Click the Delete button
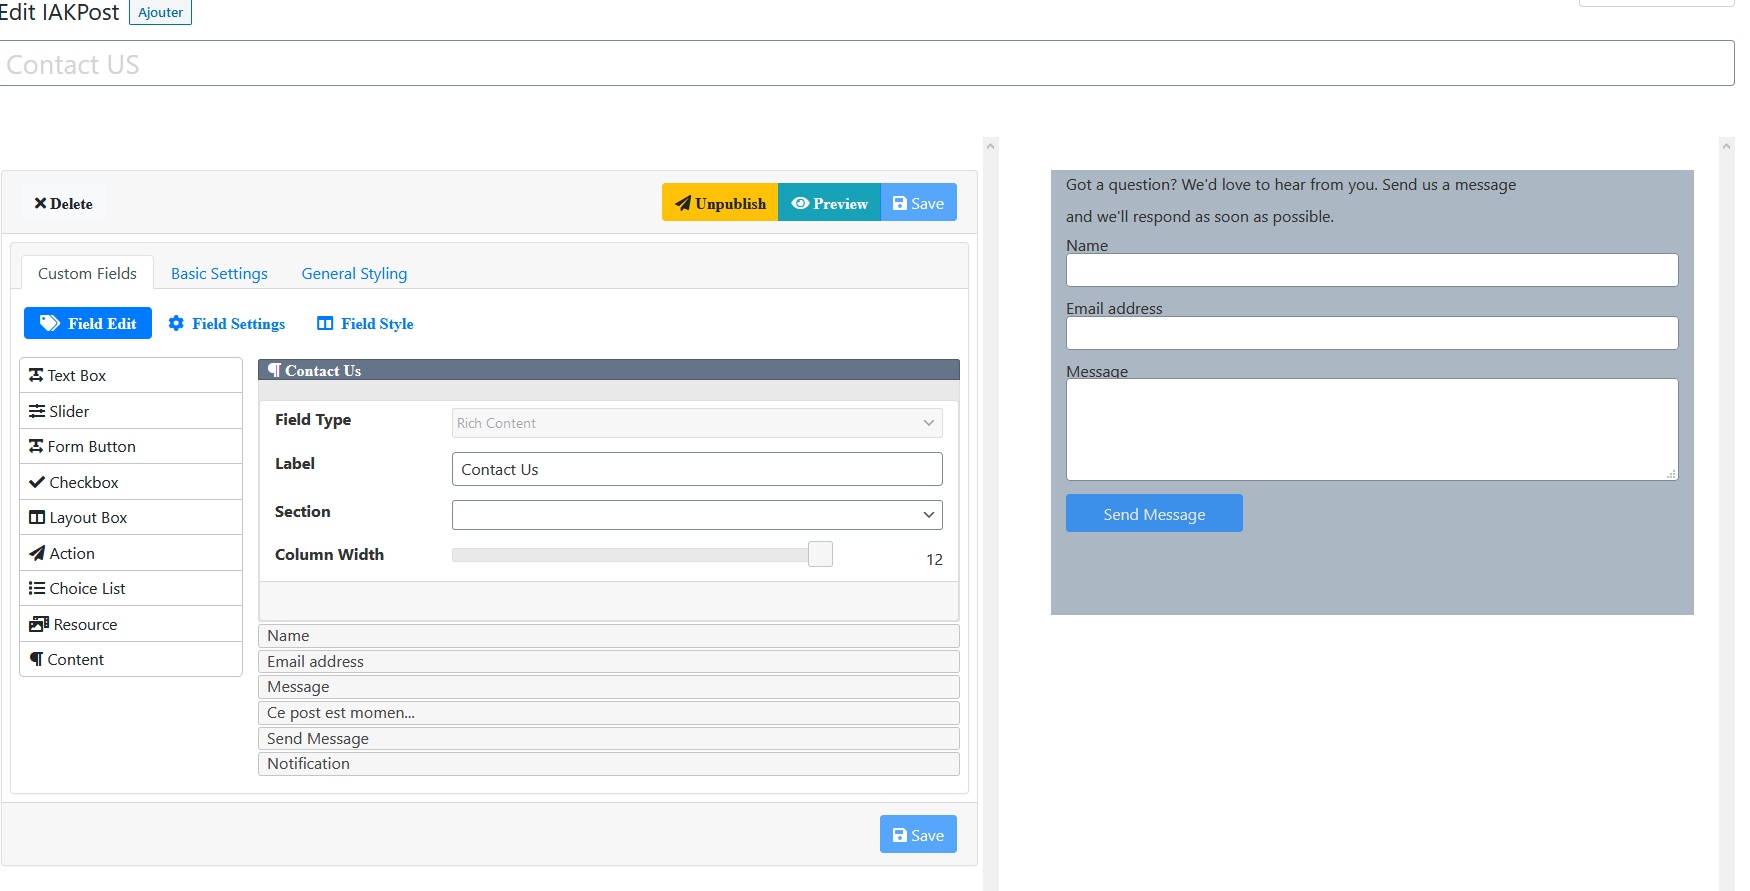Screen dimensions: 1750x891 pos(63,203)
